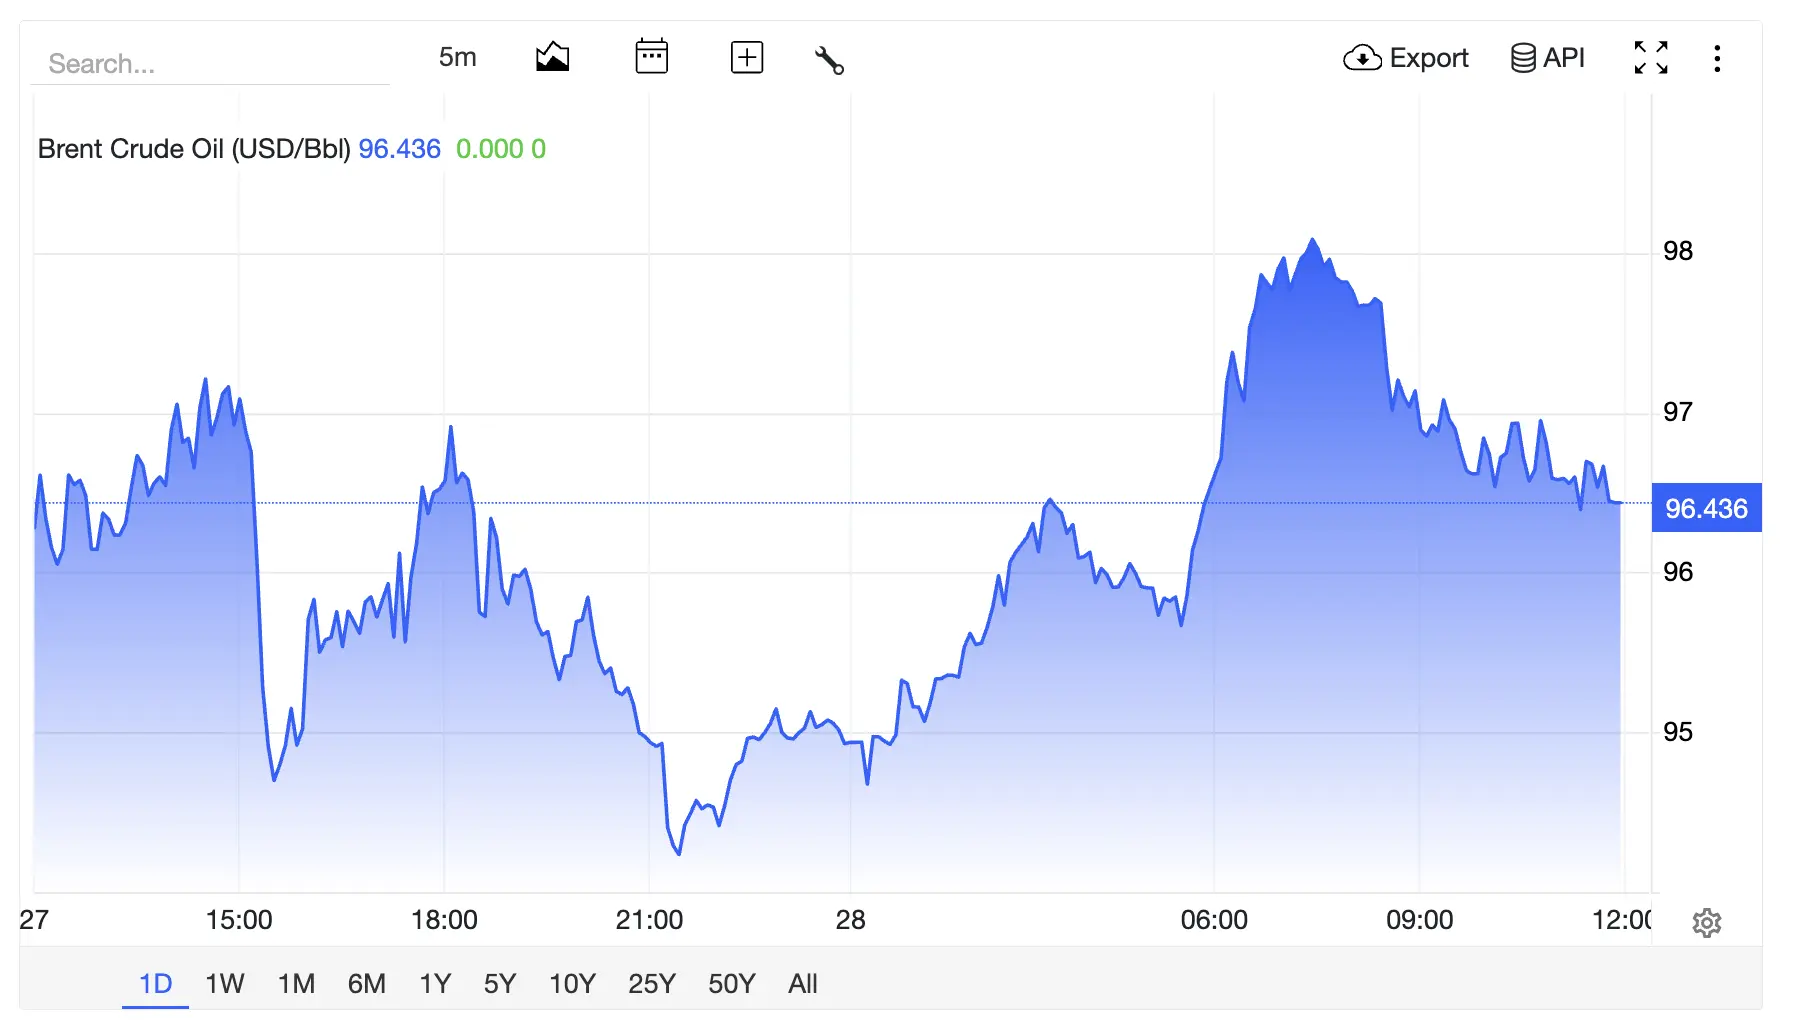The height and width of the screenshot is (1030, 1794).
Task: Show the 10Y time range
Action: [572, 984]
